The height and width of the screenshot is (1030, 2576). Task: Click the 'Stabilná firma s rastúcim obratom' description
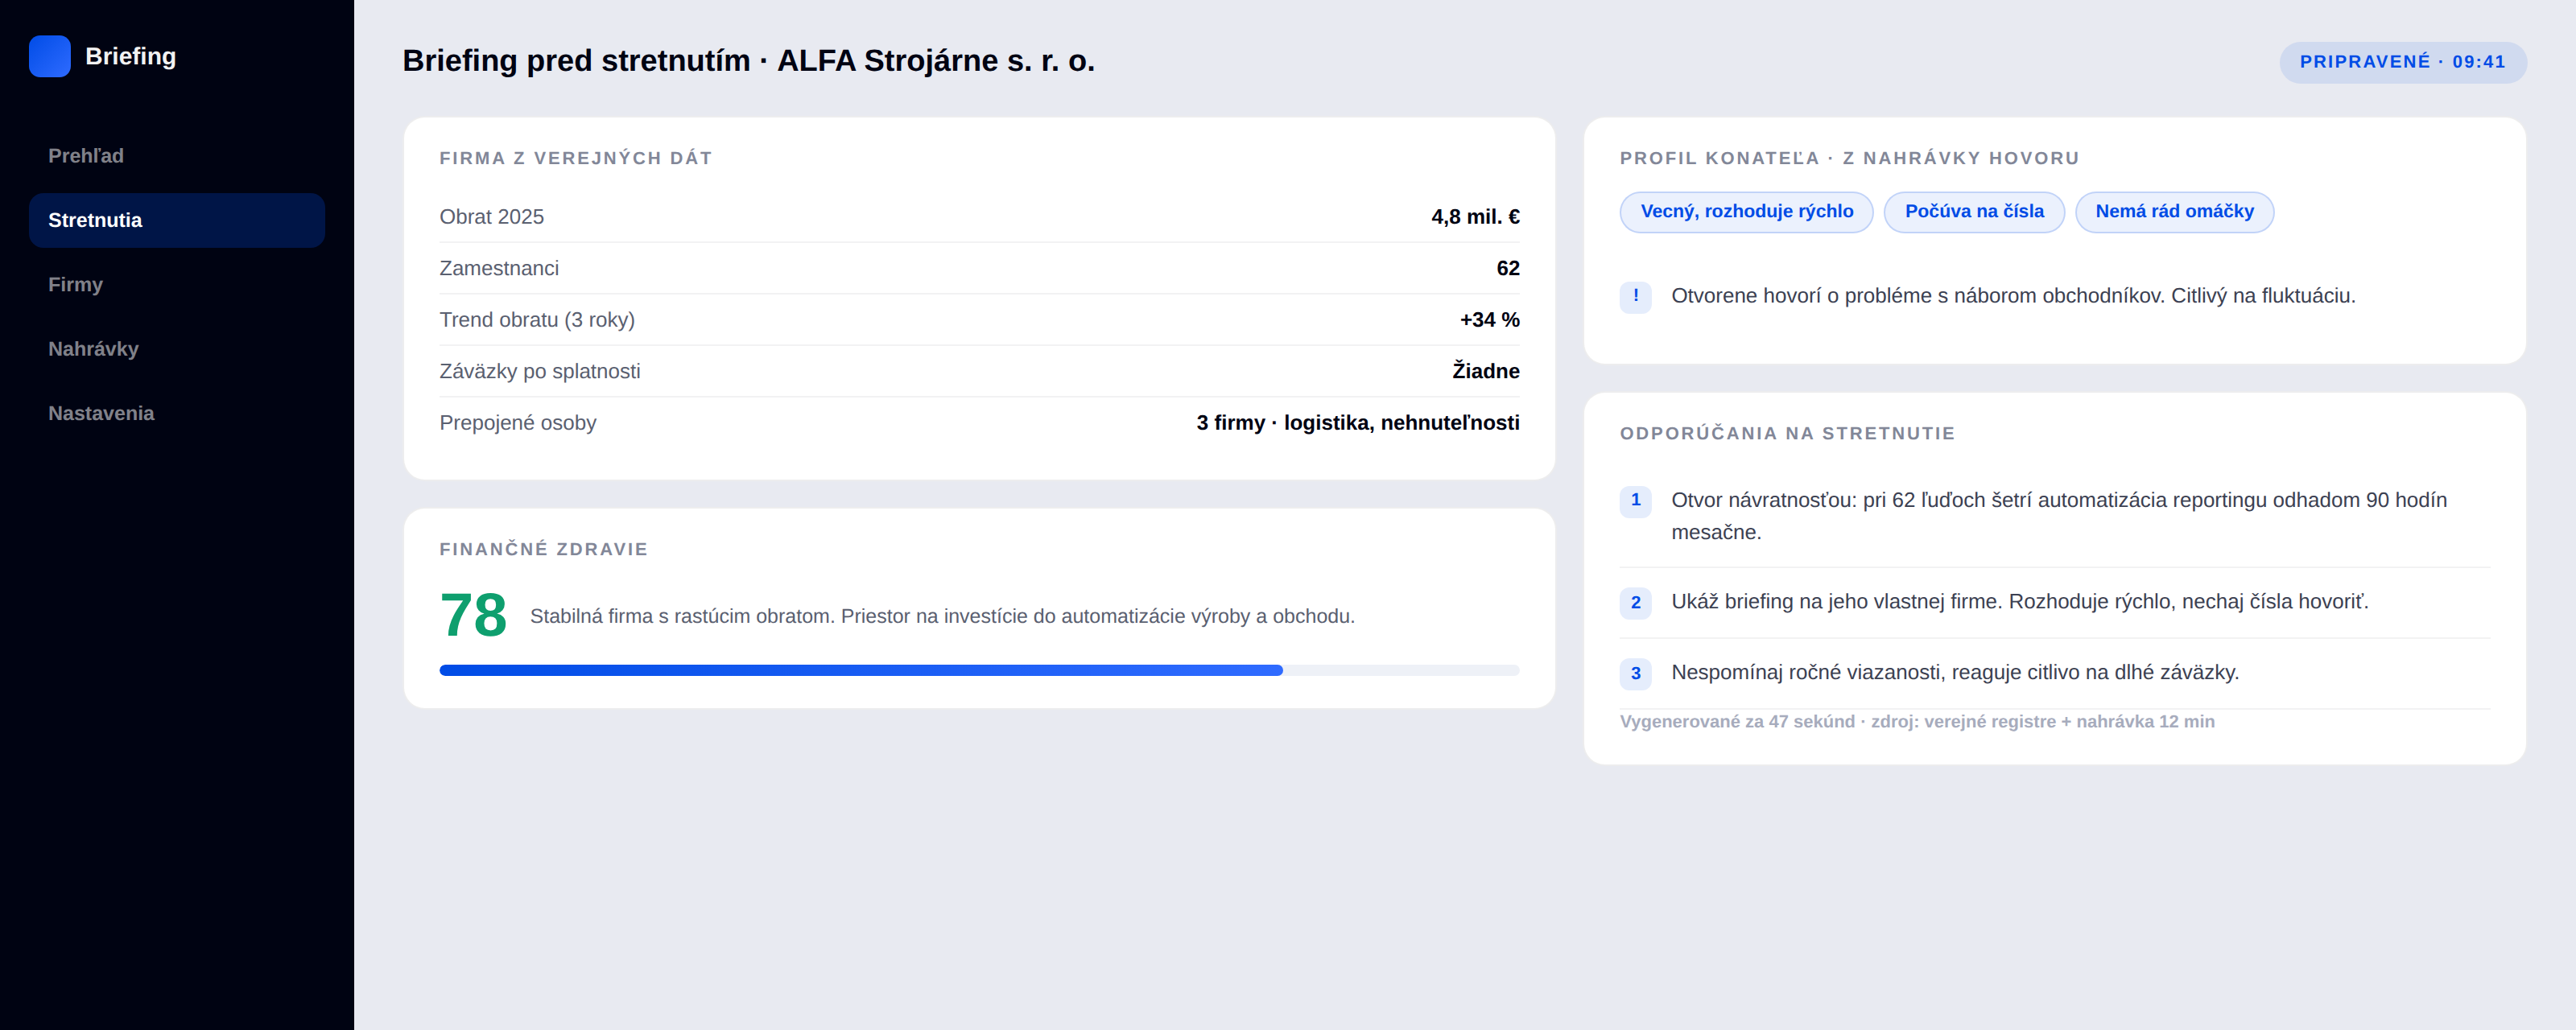click(x=942, y=616)
